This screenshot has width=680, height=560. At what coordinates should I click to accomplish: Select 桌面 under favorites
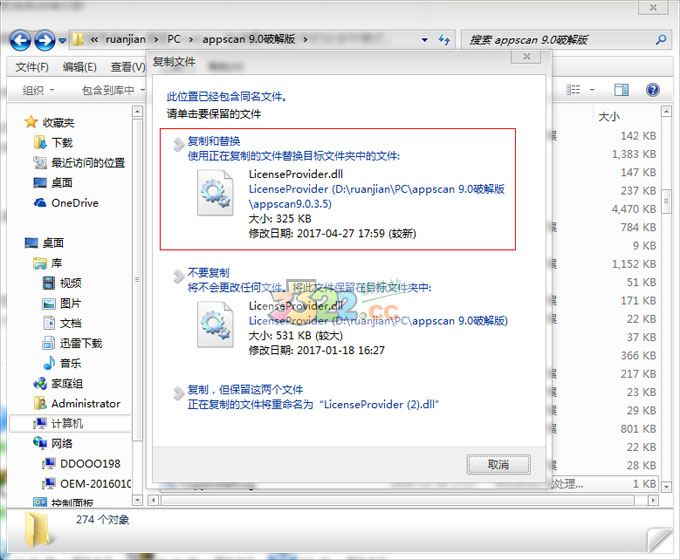[62, 183]
